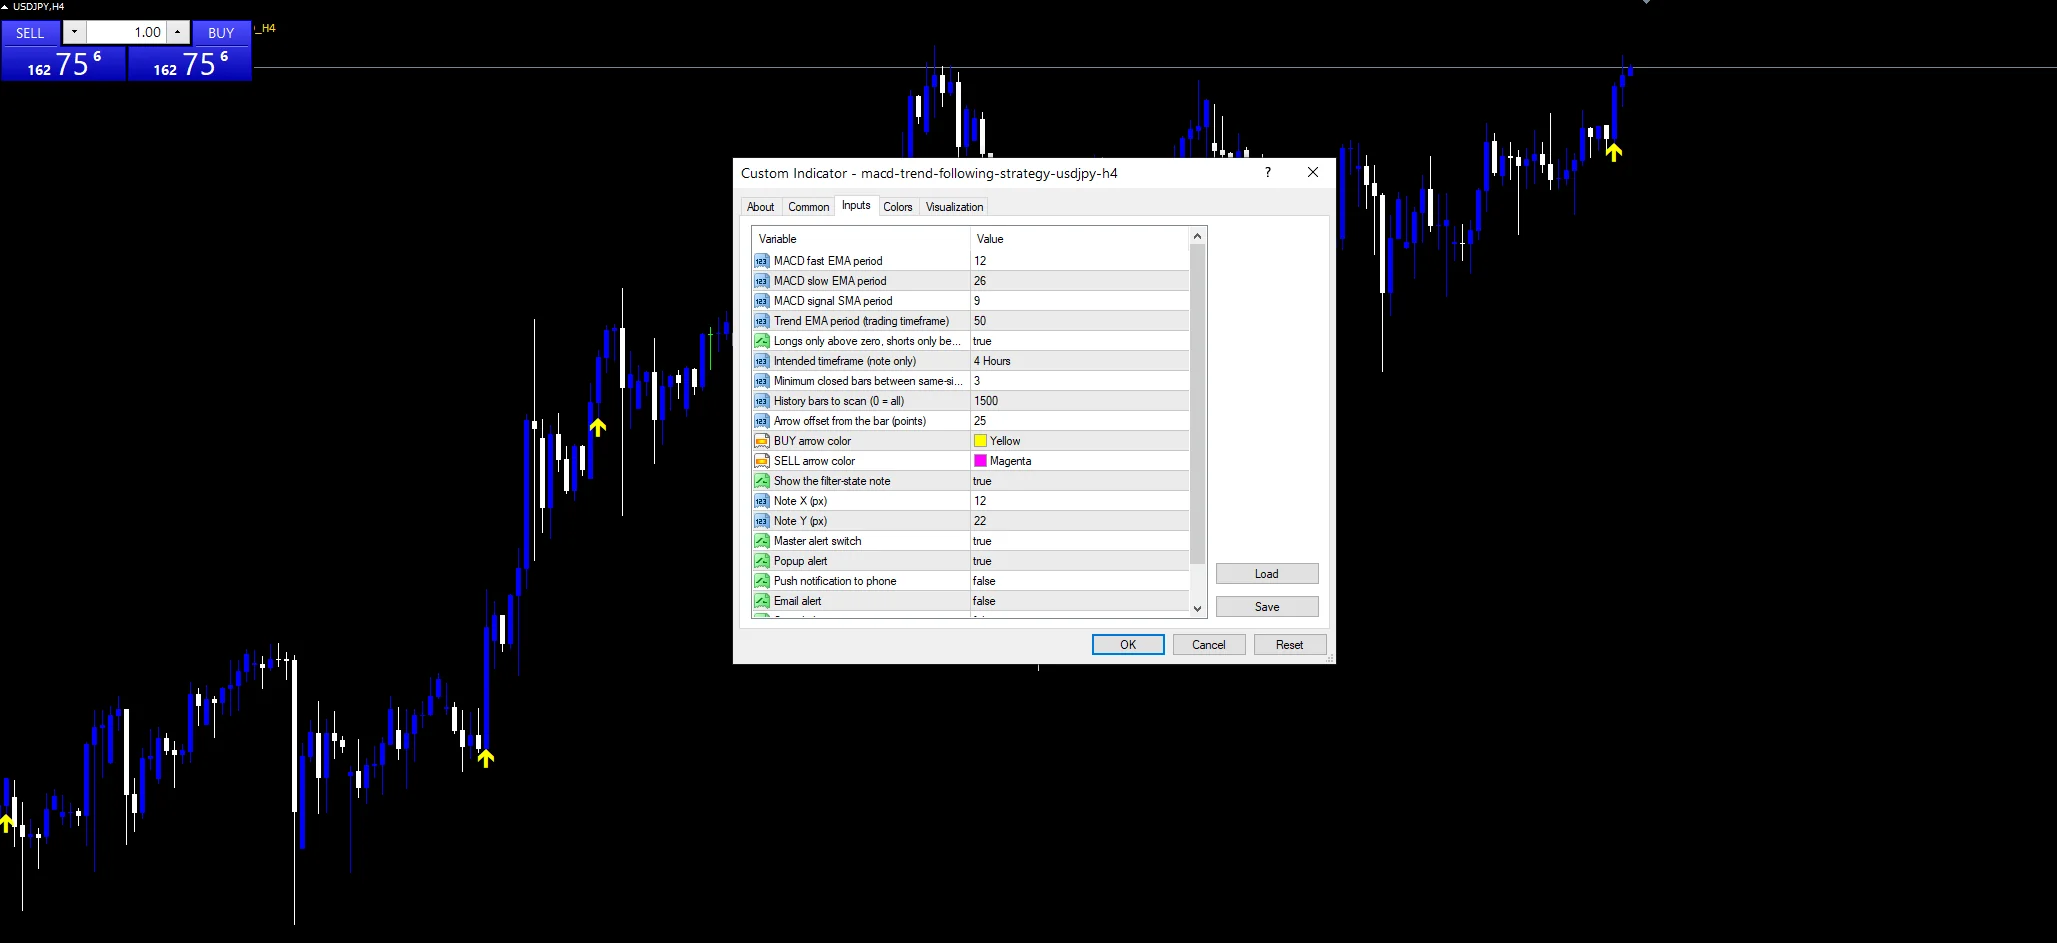
Task: Click the icon beside Trend EMA period
Action: (762, 321)
